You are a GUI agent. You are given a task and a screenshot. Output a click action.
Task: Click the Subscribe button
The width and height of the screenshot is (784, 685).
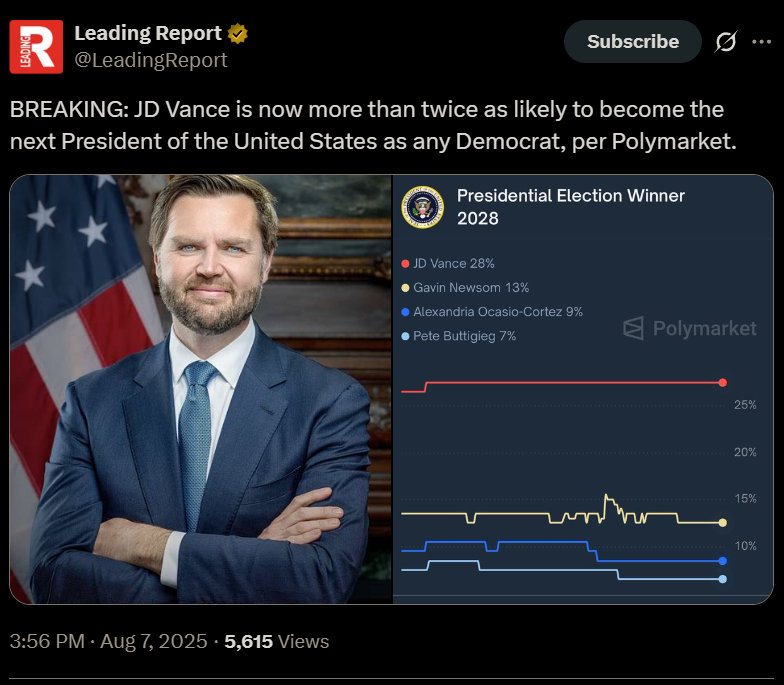632,42
